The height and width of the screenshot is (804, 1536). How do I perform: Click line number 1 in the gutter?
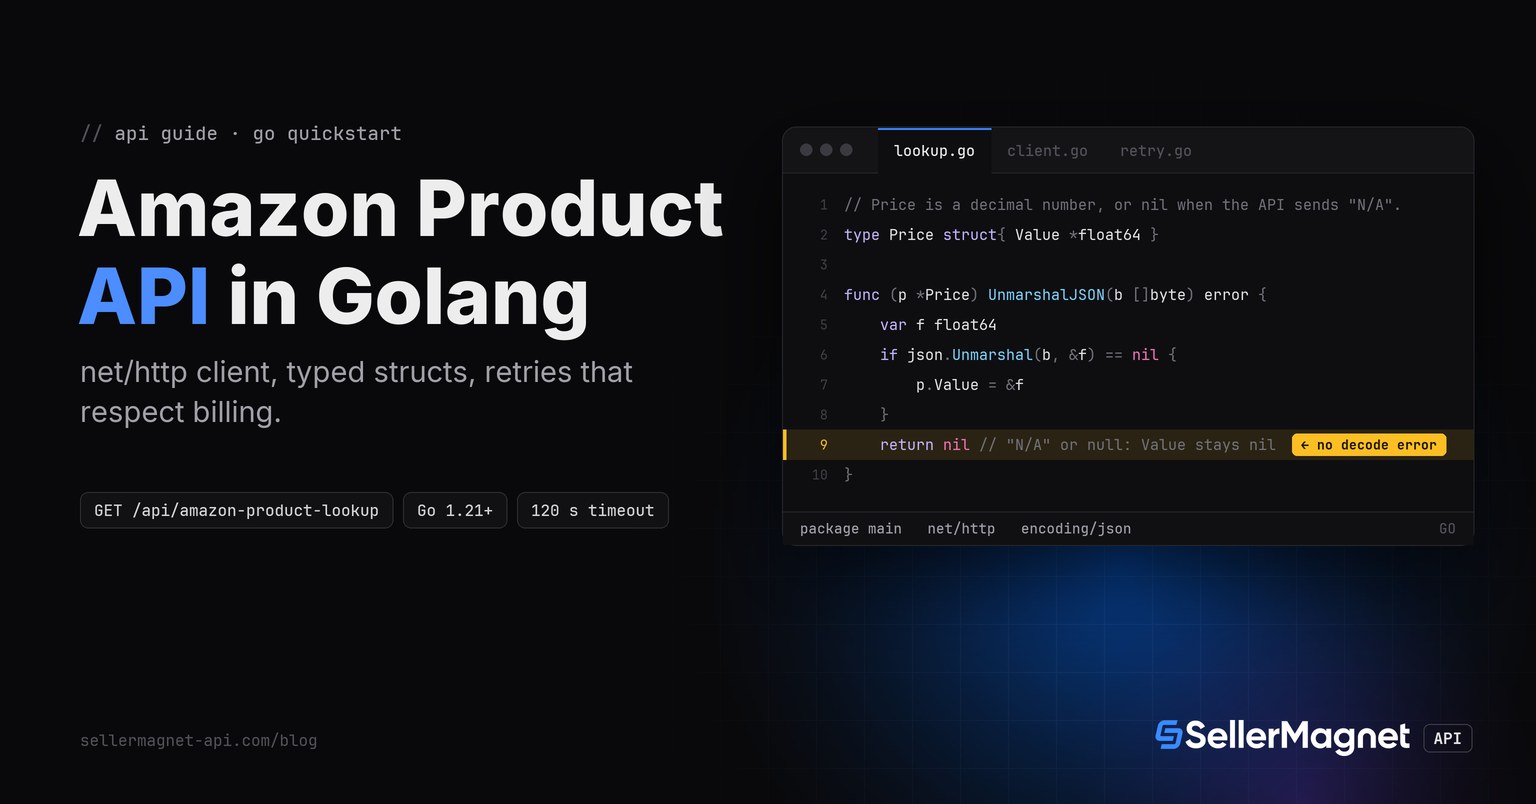[x=824, y=205]
